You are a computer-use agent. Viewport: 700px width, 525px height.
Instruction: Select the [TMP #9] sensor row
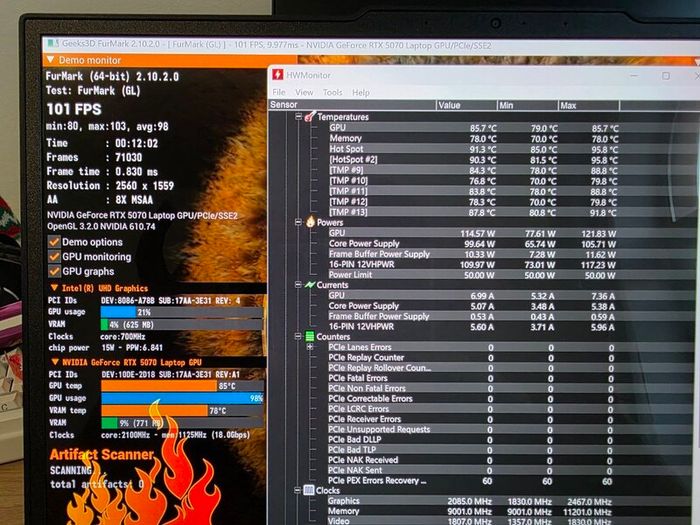[474, 170]
